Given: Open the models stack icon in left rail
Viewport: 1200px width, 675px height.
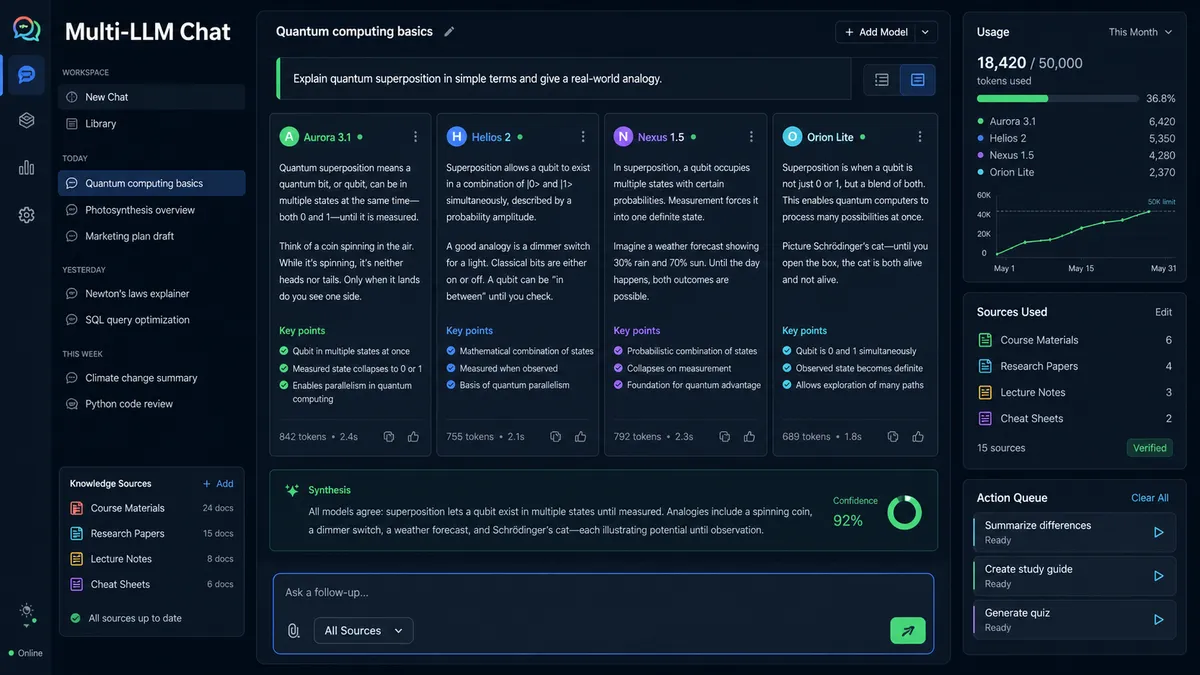Looking at the screenshot, I should 26,120.
